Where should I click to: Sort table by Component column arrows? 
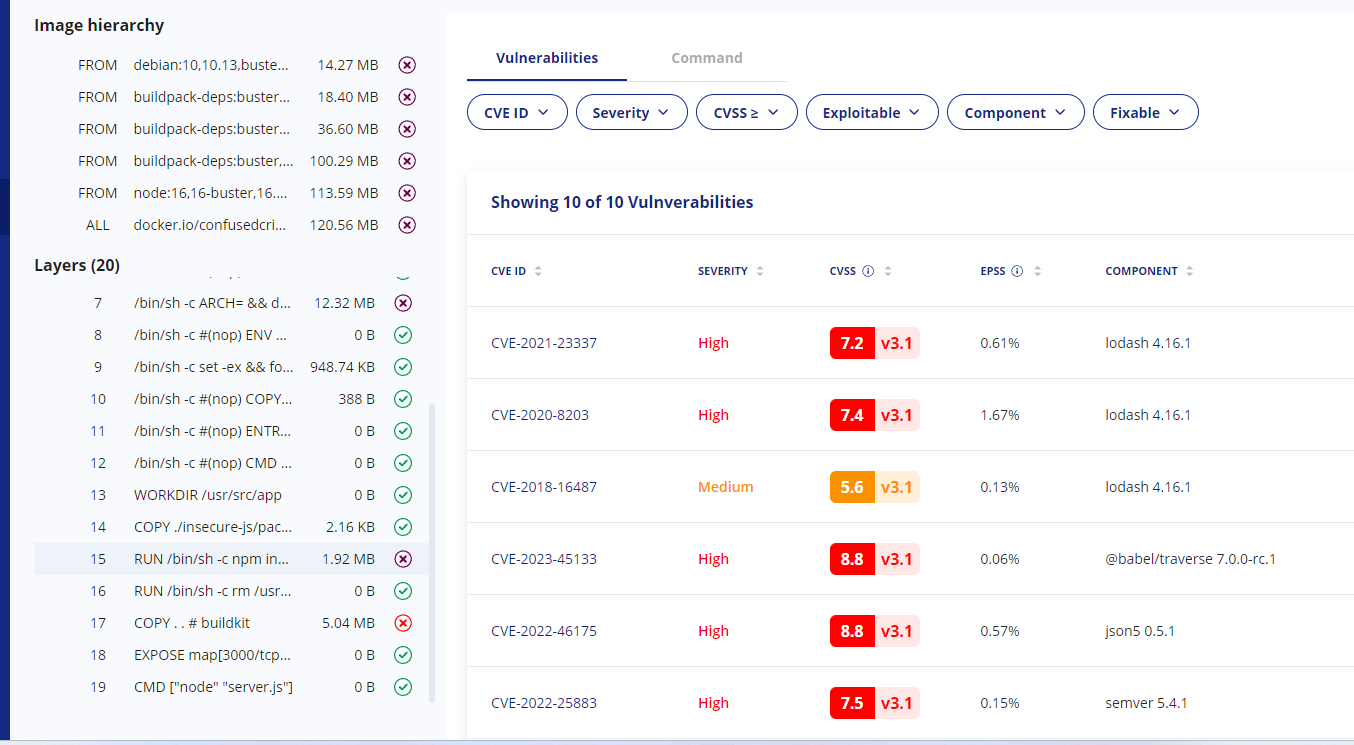tap(1189, 271)
